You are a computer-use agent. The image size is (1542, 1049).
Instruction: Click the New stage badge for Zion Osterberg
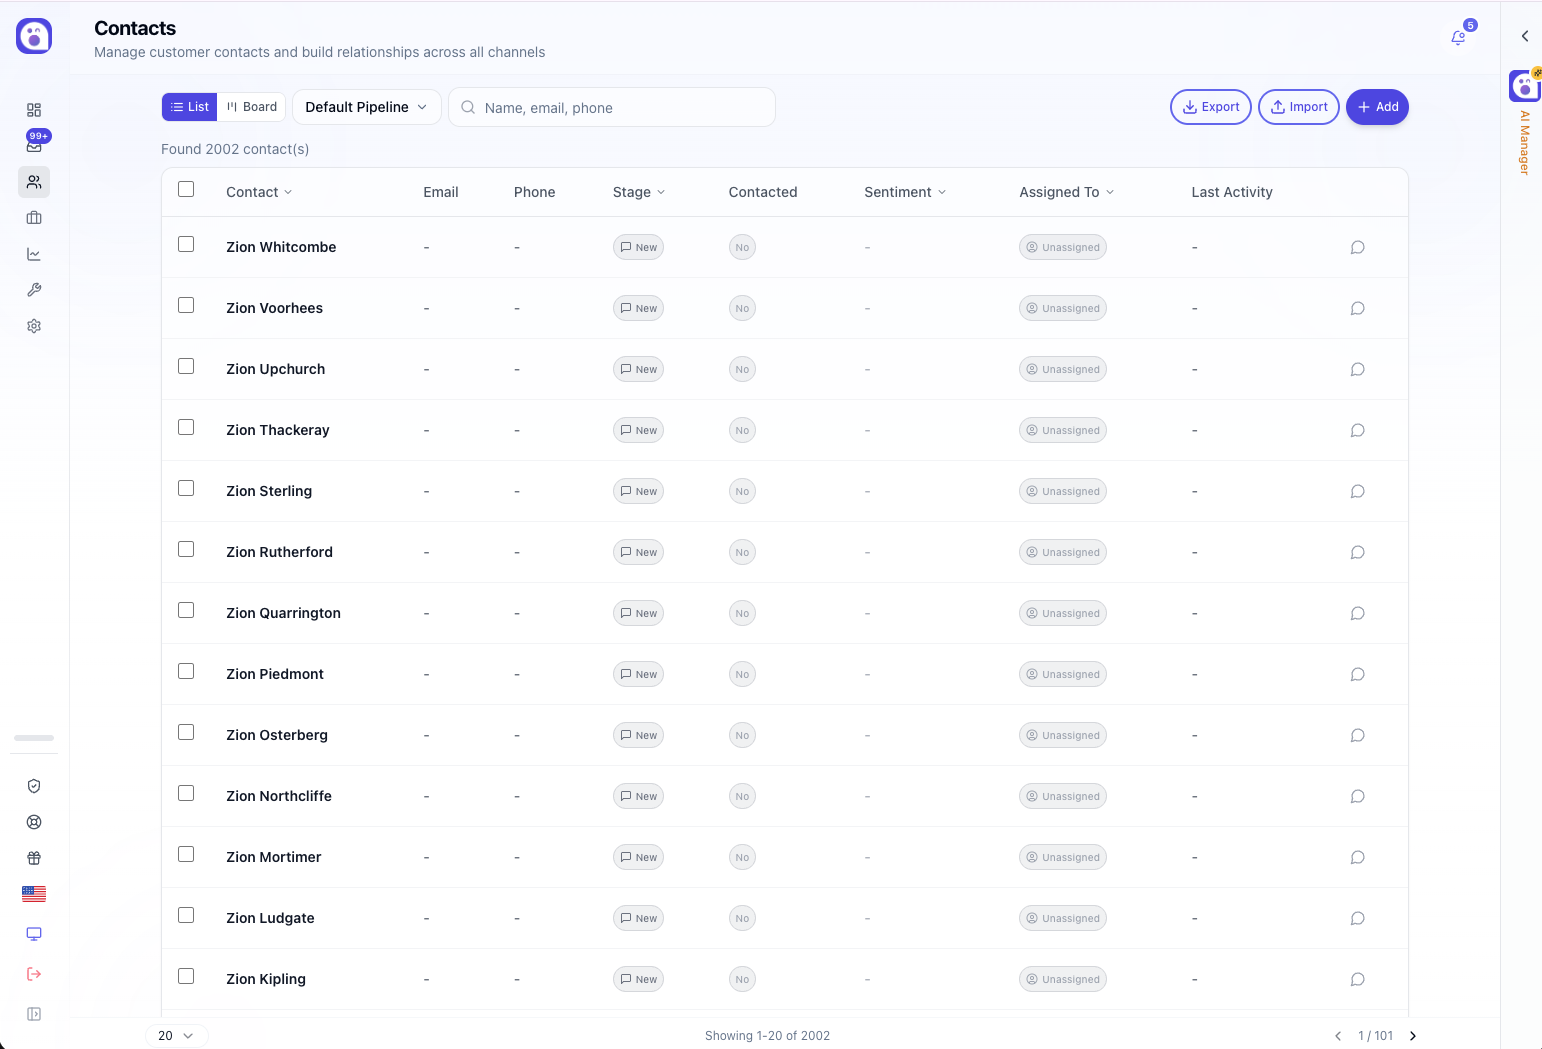tap(638, 735)
